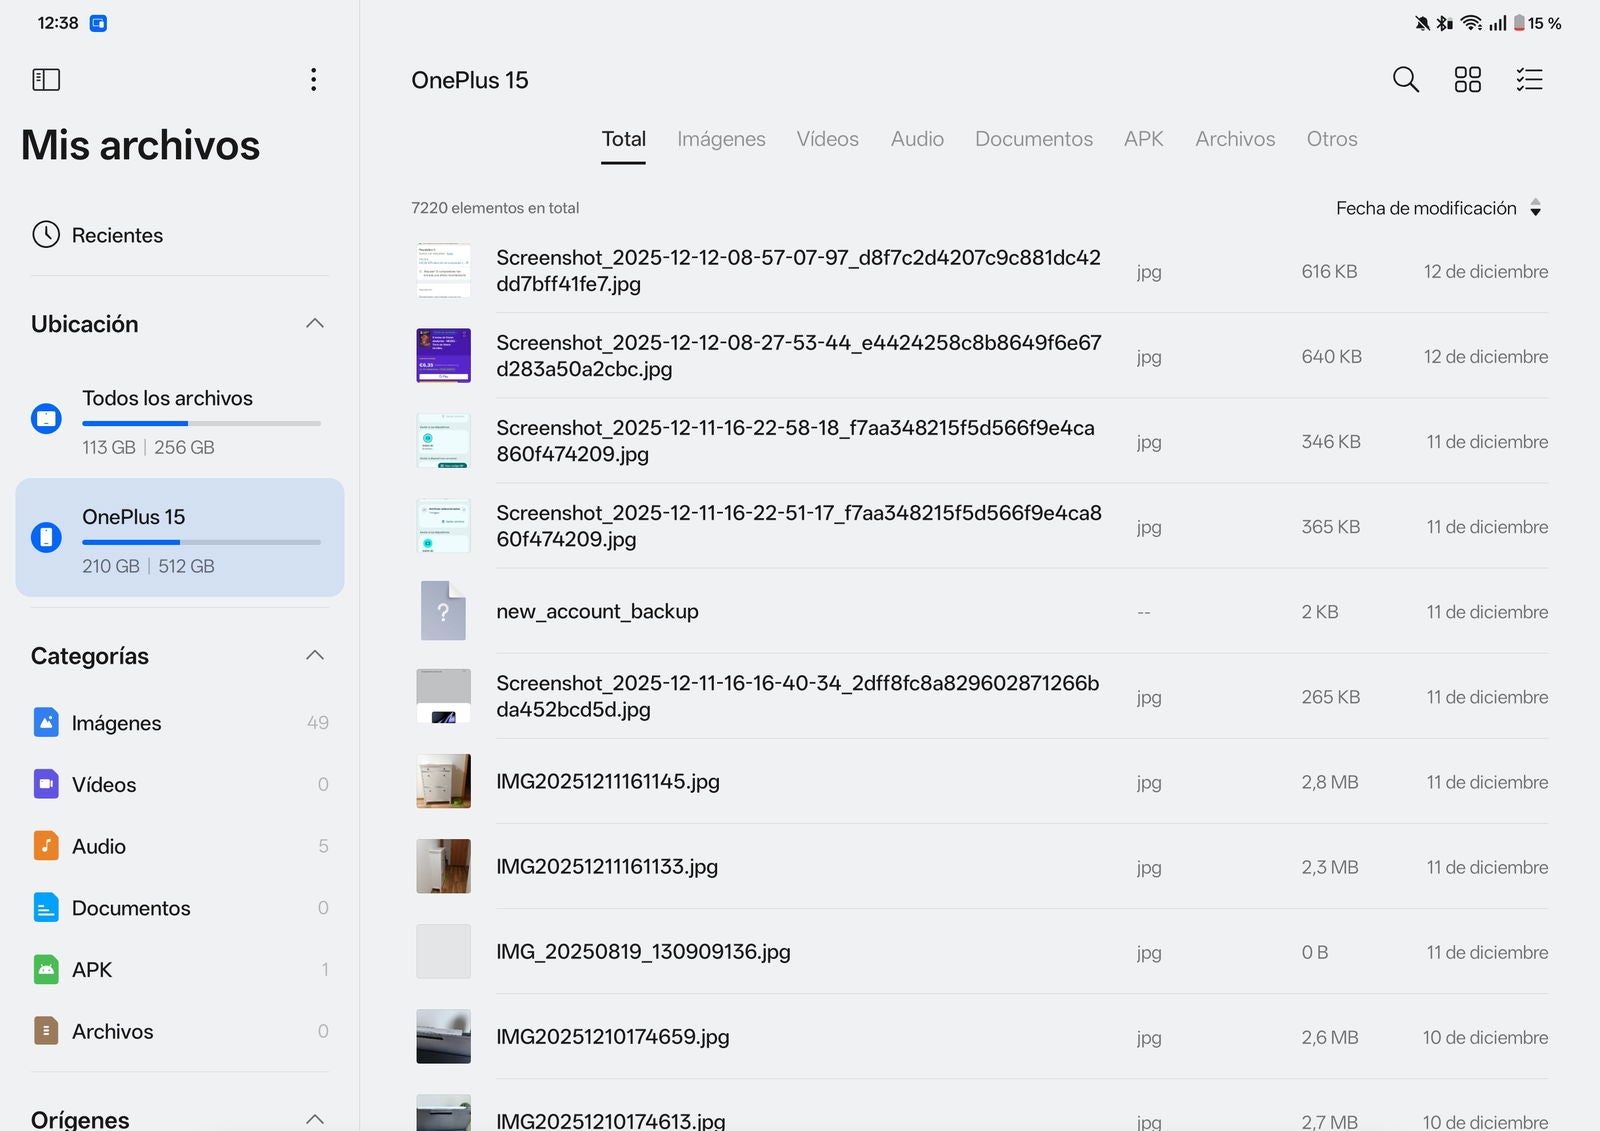Open the new_account_backup file
This screenshot has width=1600, height=1131.
tap(597, 611)
